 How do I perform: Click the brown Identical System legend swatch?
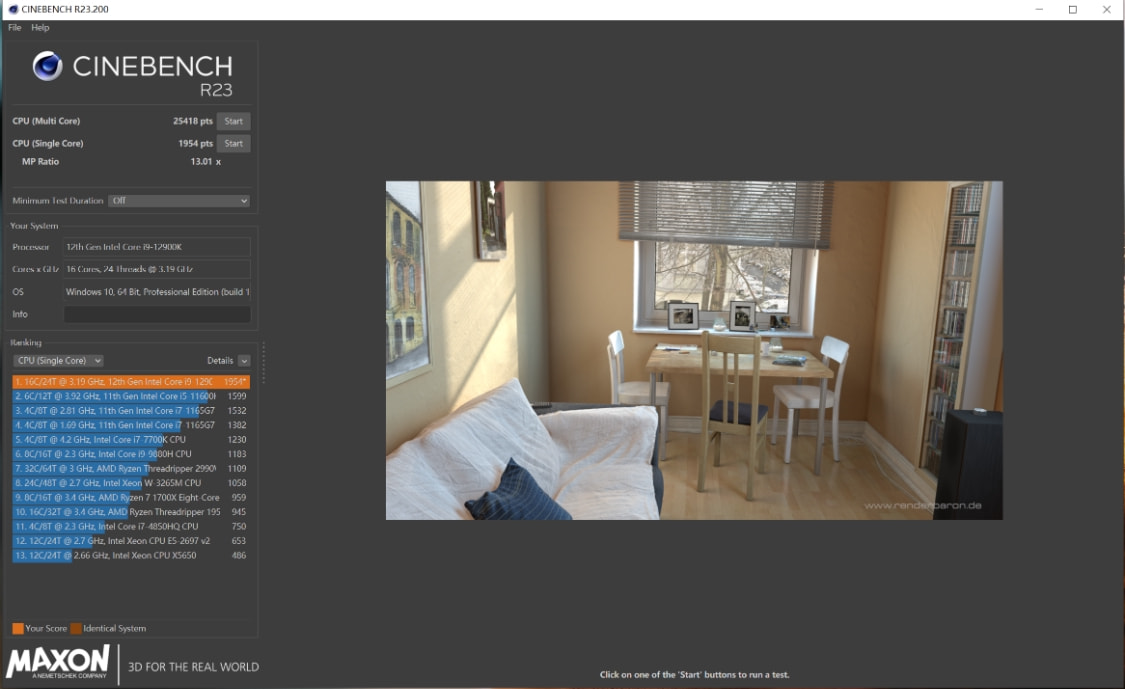[76, 629]
